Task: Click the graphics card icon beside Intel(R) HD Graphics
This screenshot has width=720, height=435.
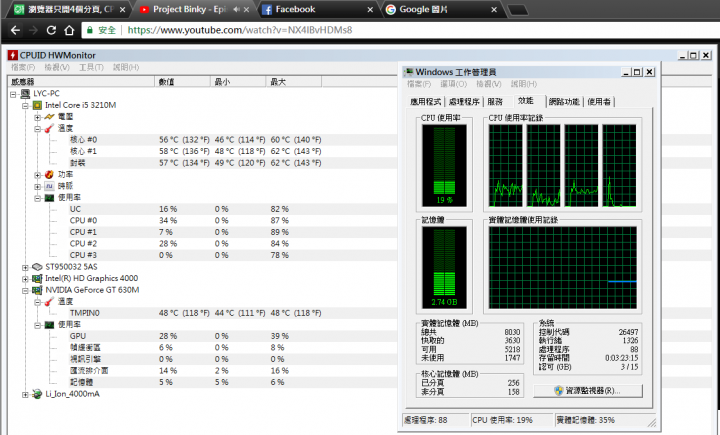Action: coord(37,278)
